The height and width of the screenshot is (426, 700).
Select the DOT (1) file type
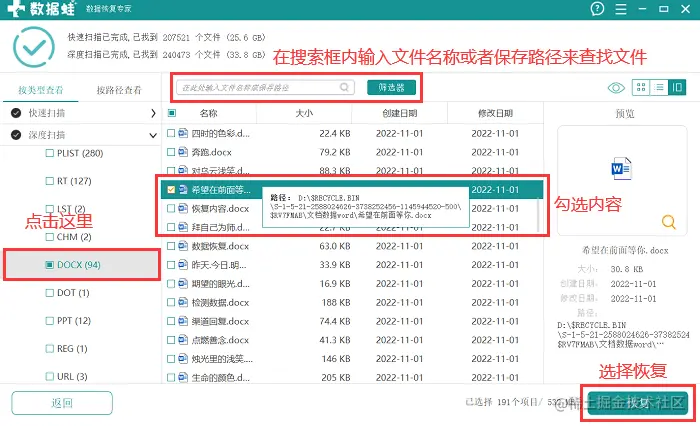point(67,293)
